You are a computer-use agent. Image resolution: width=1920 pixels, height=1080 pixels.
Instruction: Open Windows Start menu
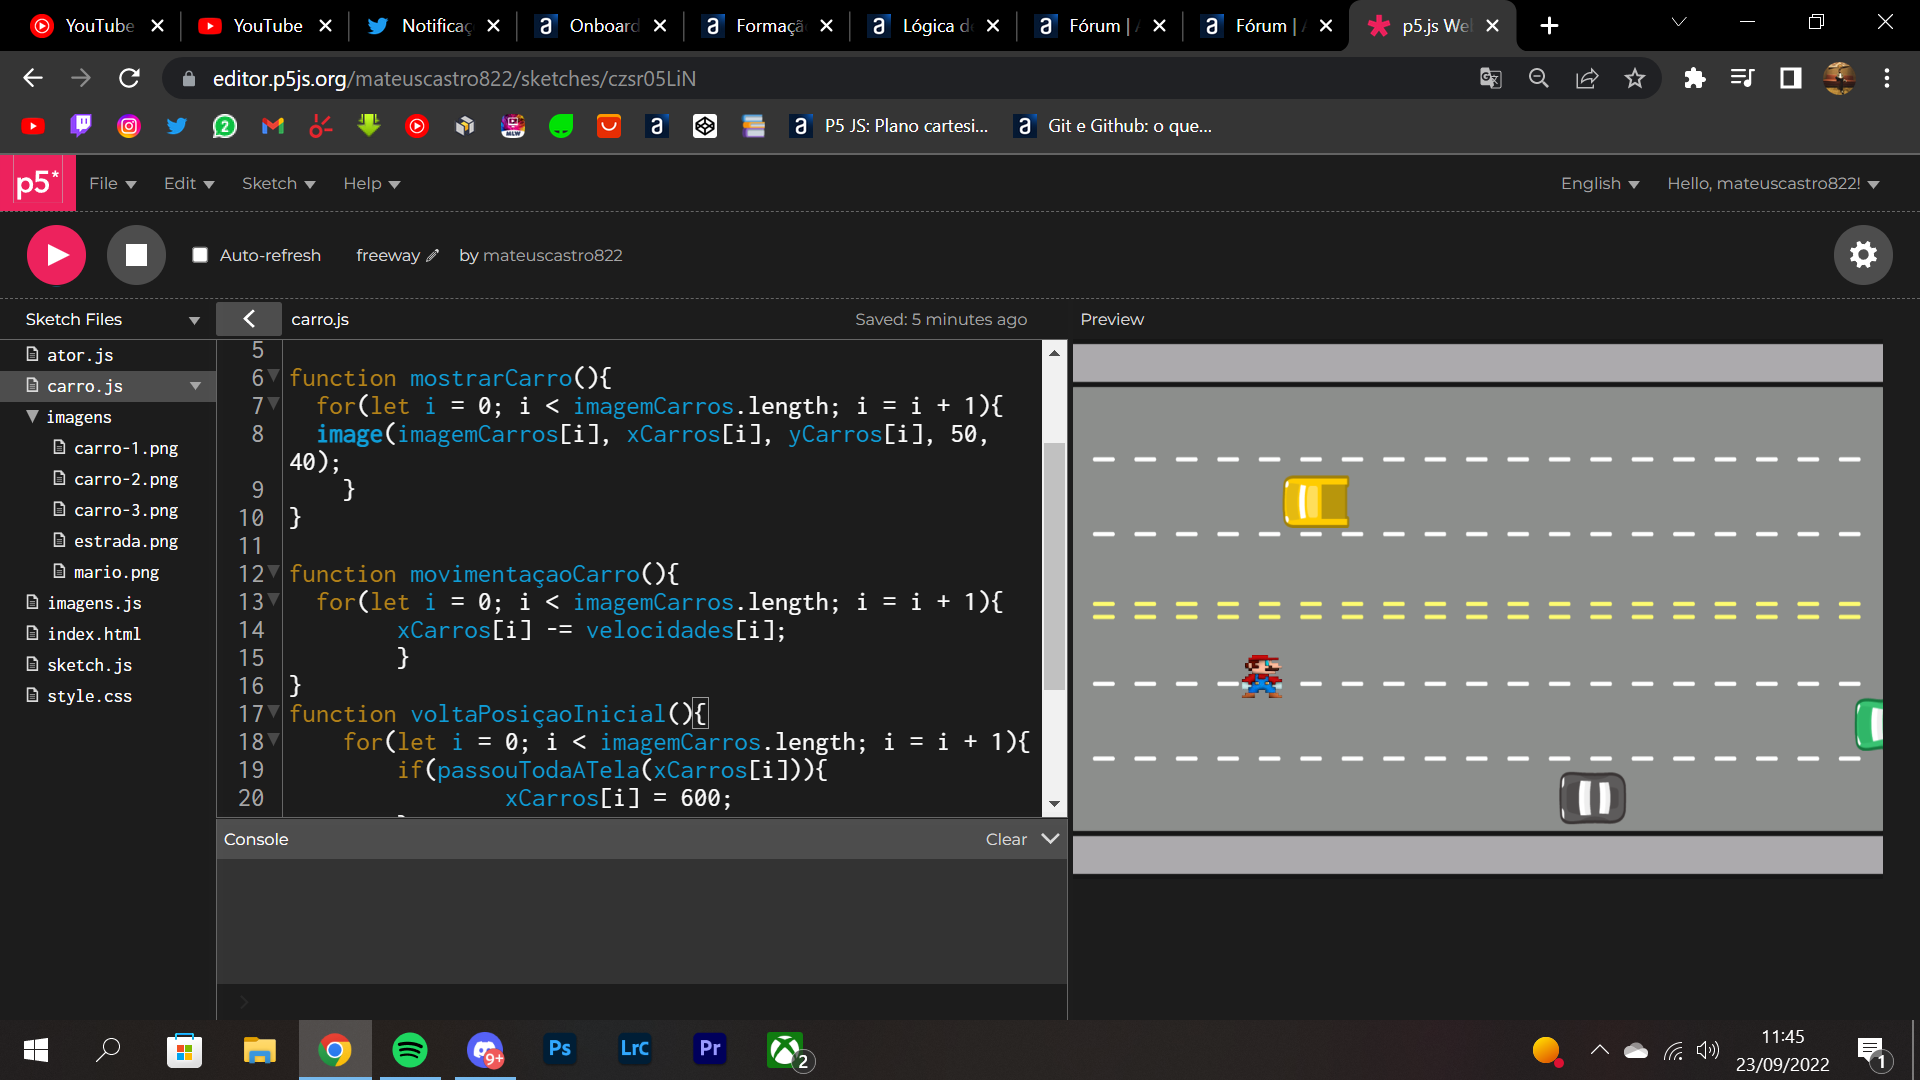[x=36, y=1050]
